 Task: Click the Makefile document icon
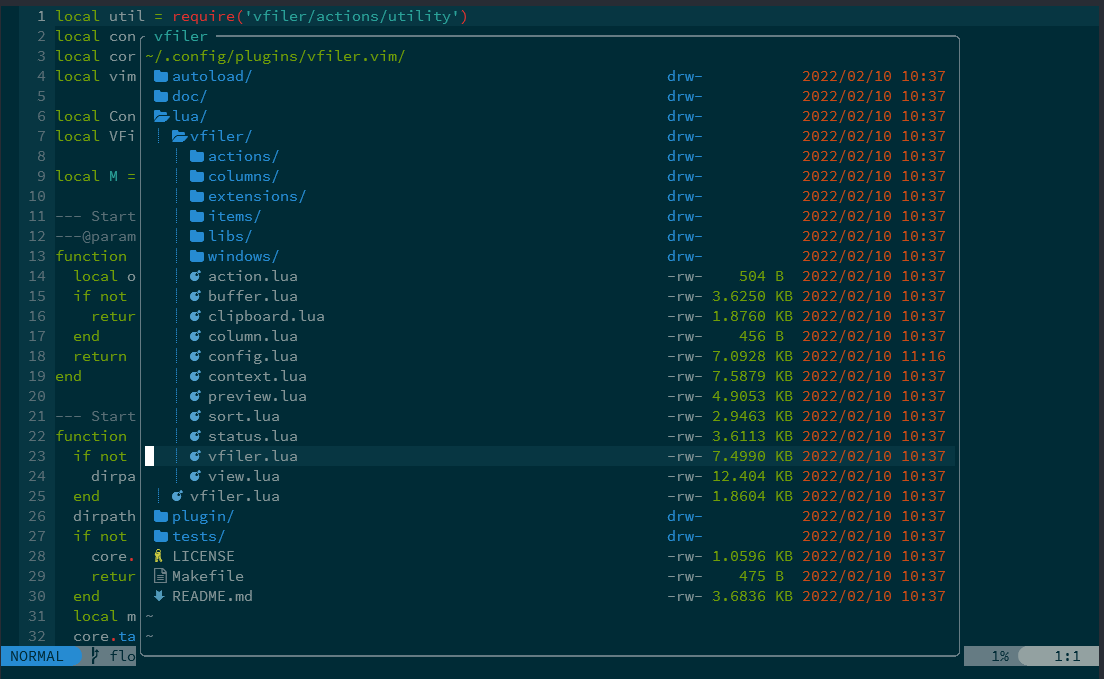pyautogui.click(x=160, y=576)
